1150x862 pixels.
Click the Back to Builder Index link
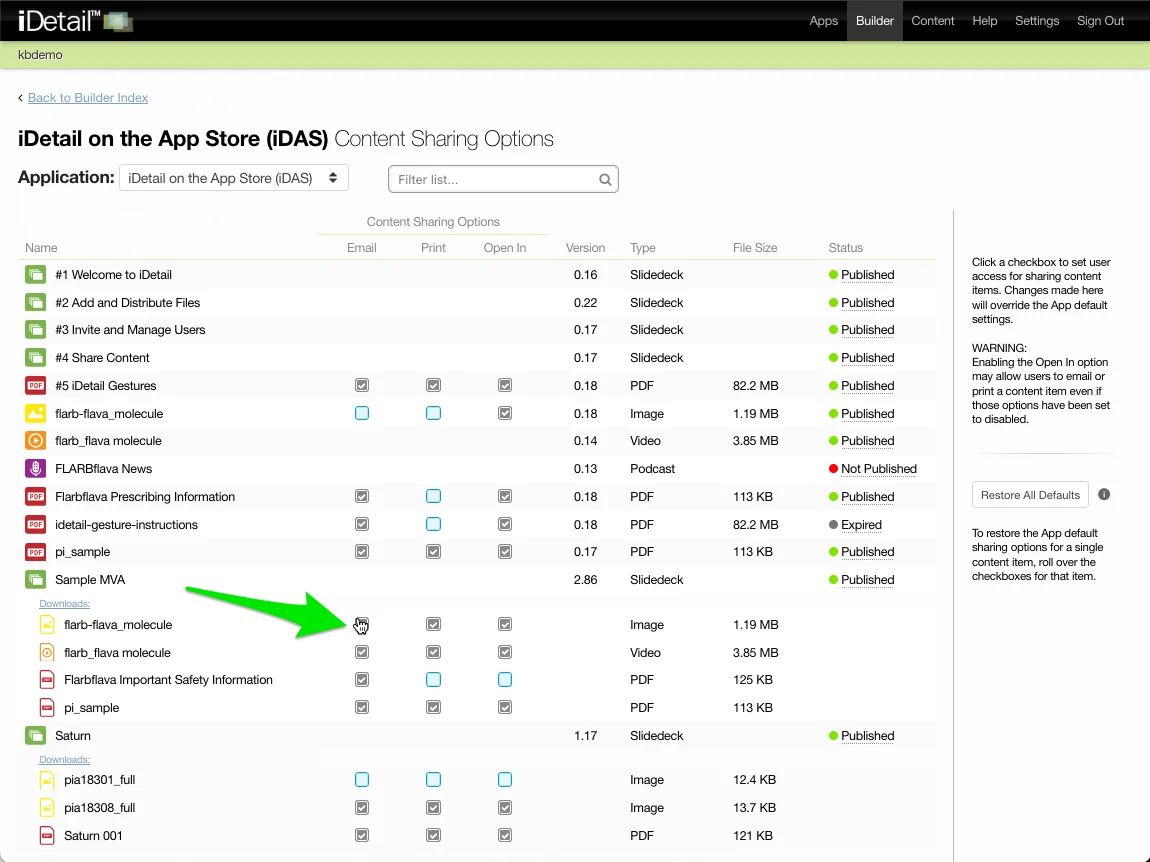tap(88, 98)
